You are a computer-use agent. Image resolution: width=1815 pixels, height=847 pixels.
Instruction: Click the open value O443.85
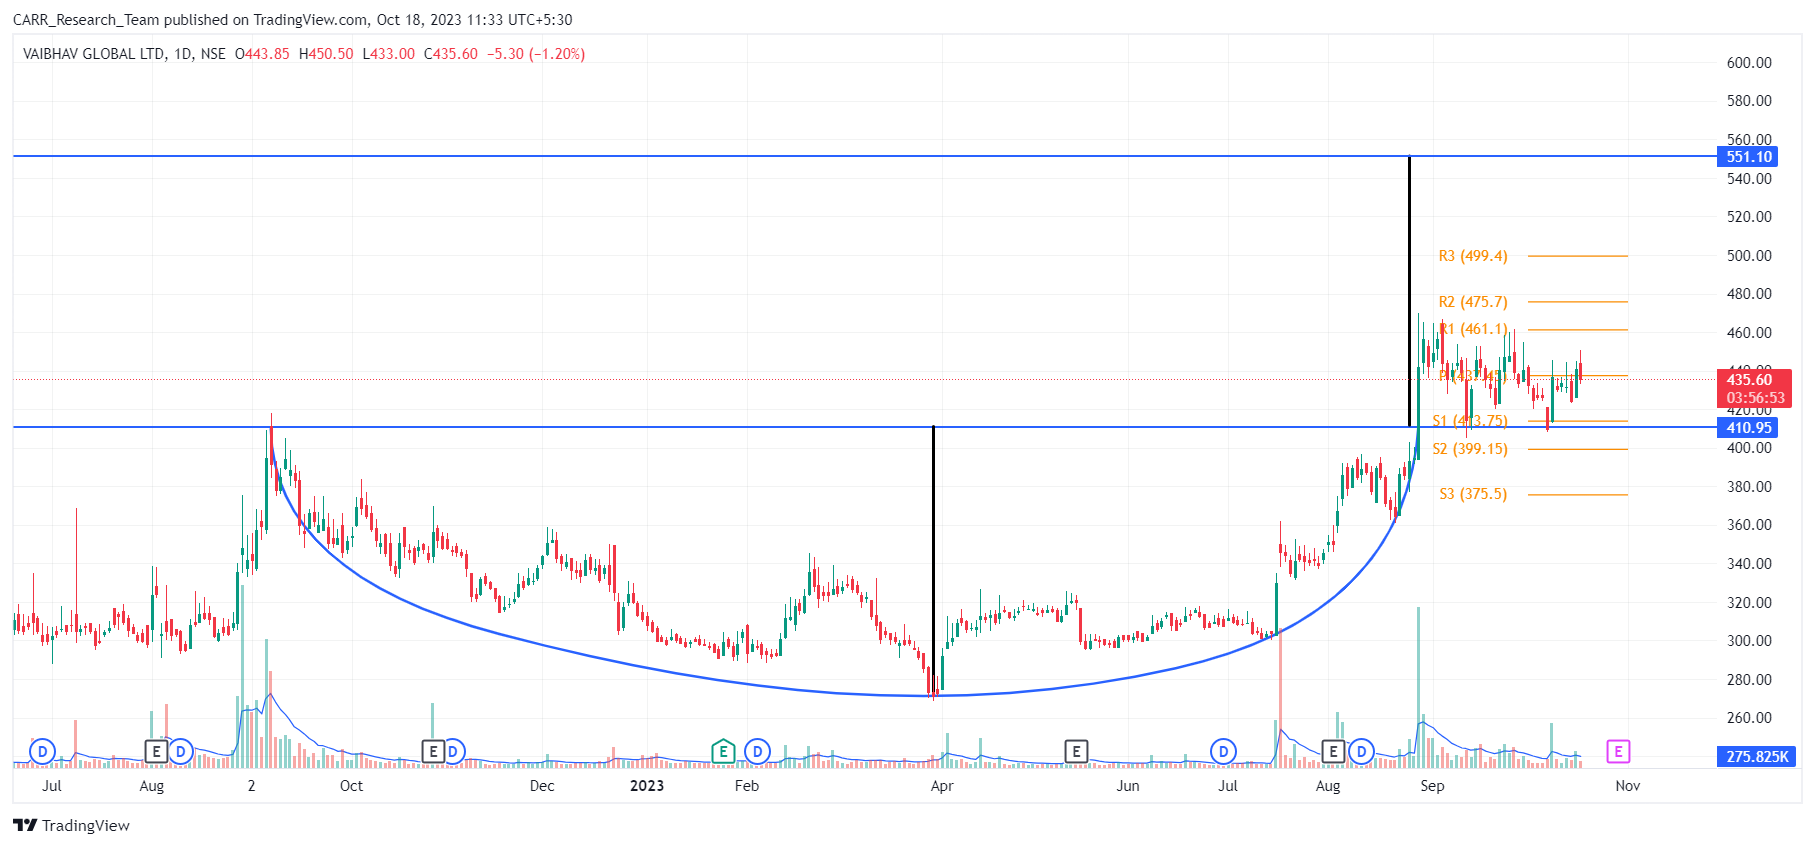[262, 54]
